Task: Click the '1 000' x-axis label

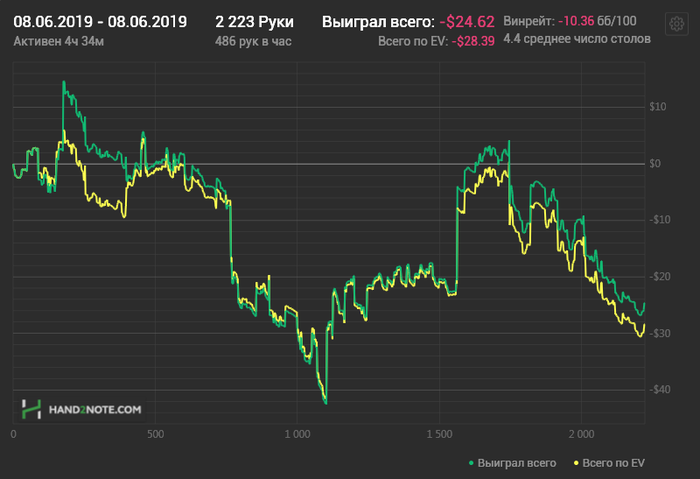Action: 297,434
